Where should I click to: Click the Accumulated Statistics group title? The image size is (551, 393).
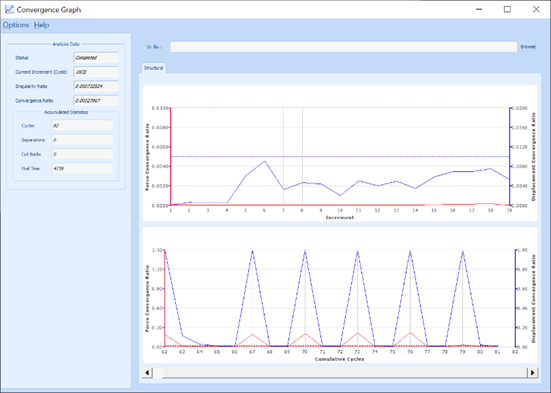66,112
